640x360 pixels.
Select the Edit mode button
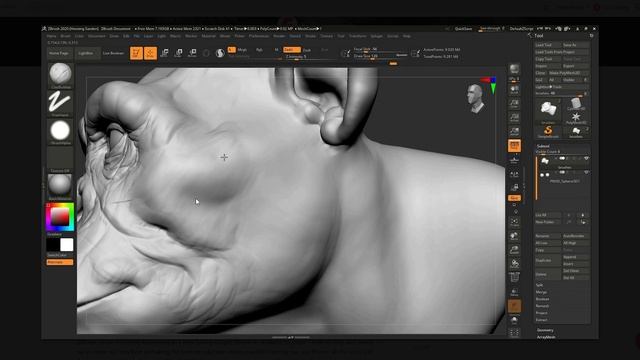pyautogui.click(x=136, y=53)
